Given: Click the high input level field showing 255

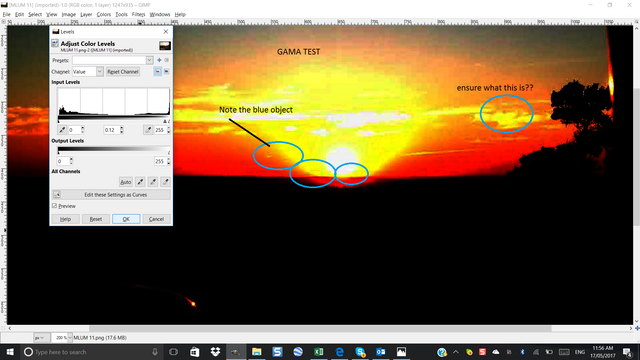Looking at the screenshot, I should [x=160, y=130].
